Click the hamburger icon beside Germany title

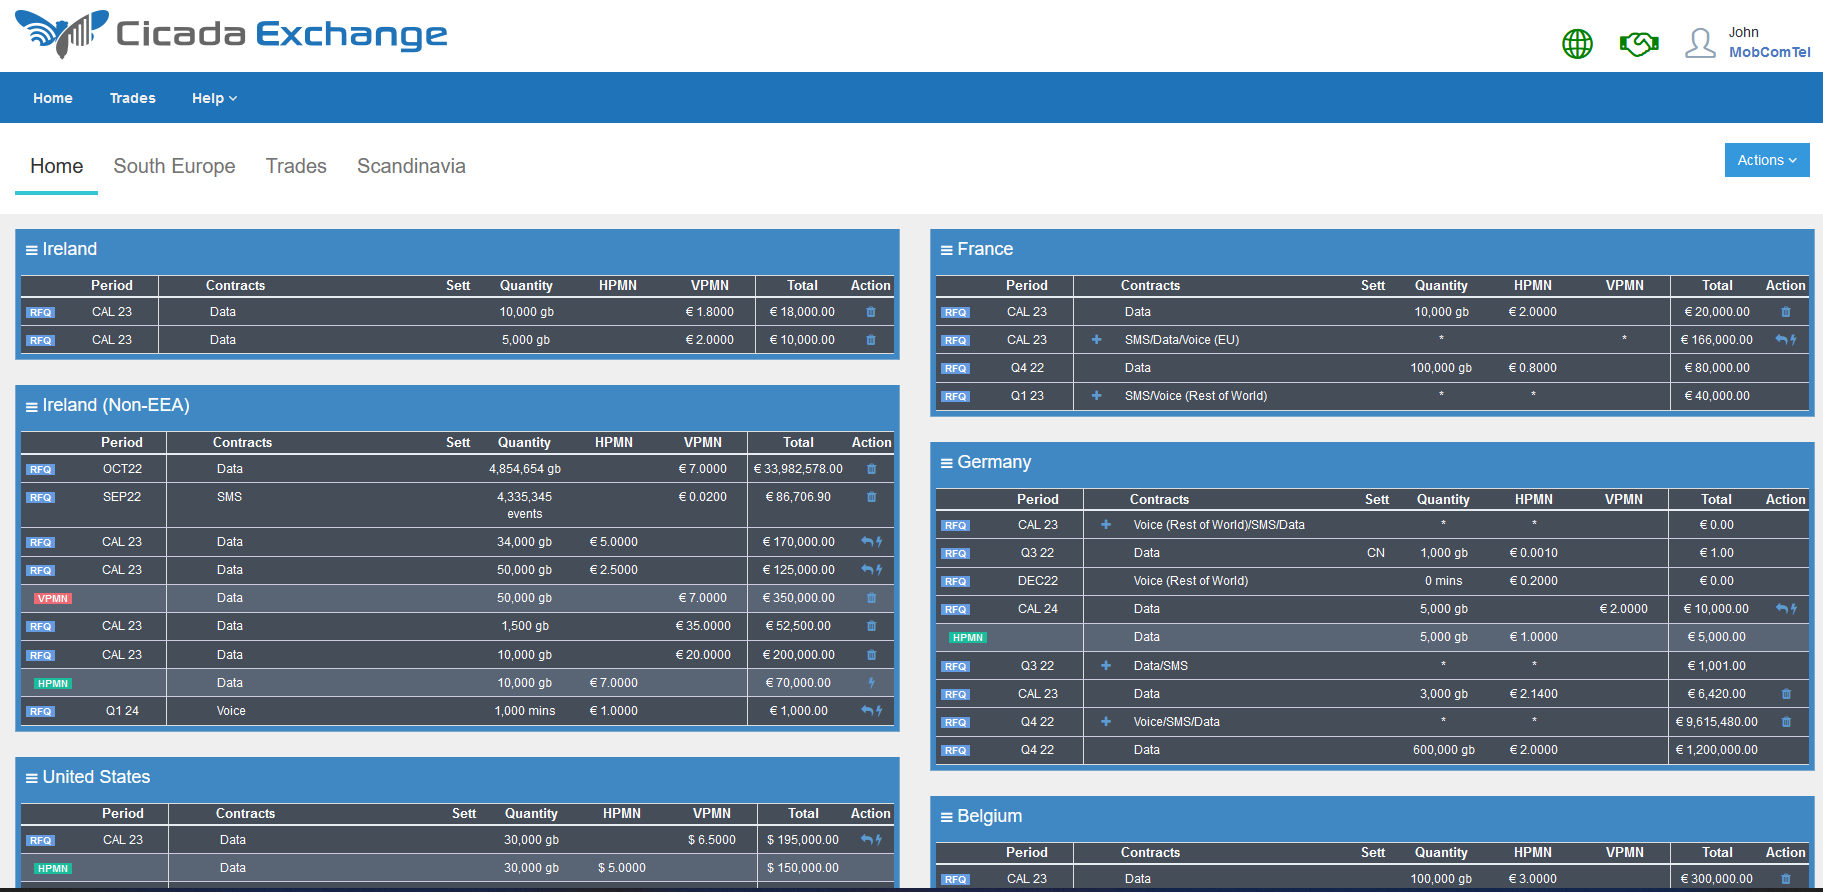click(x=946, y=463)
